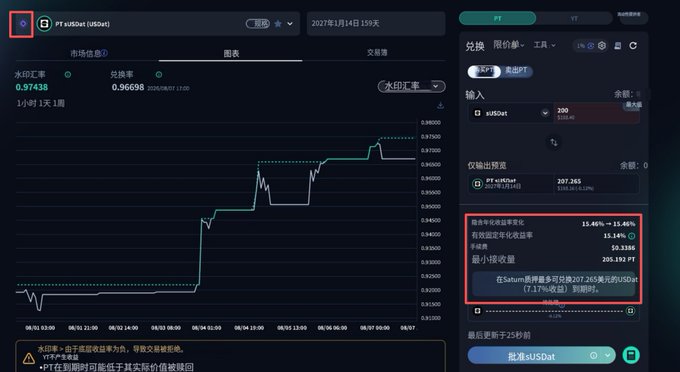The height and width of the screenshot is (372, 680).
Task: Open swap settings via the gear icon
Action: tap(602, 46)
